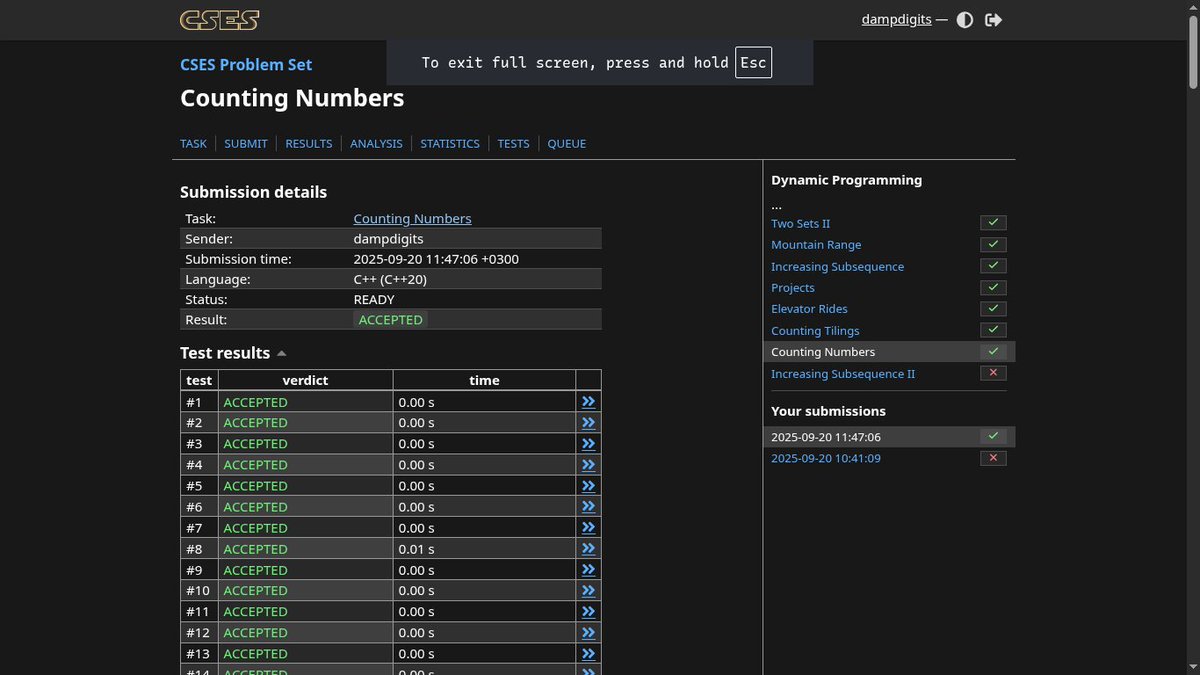View details arrow for test #13
The height and width of the screenshot is (675, 1200).
pyautogui.click(x=588, y=653)
